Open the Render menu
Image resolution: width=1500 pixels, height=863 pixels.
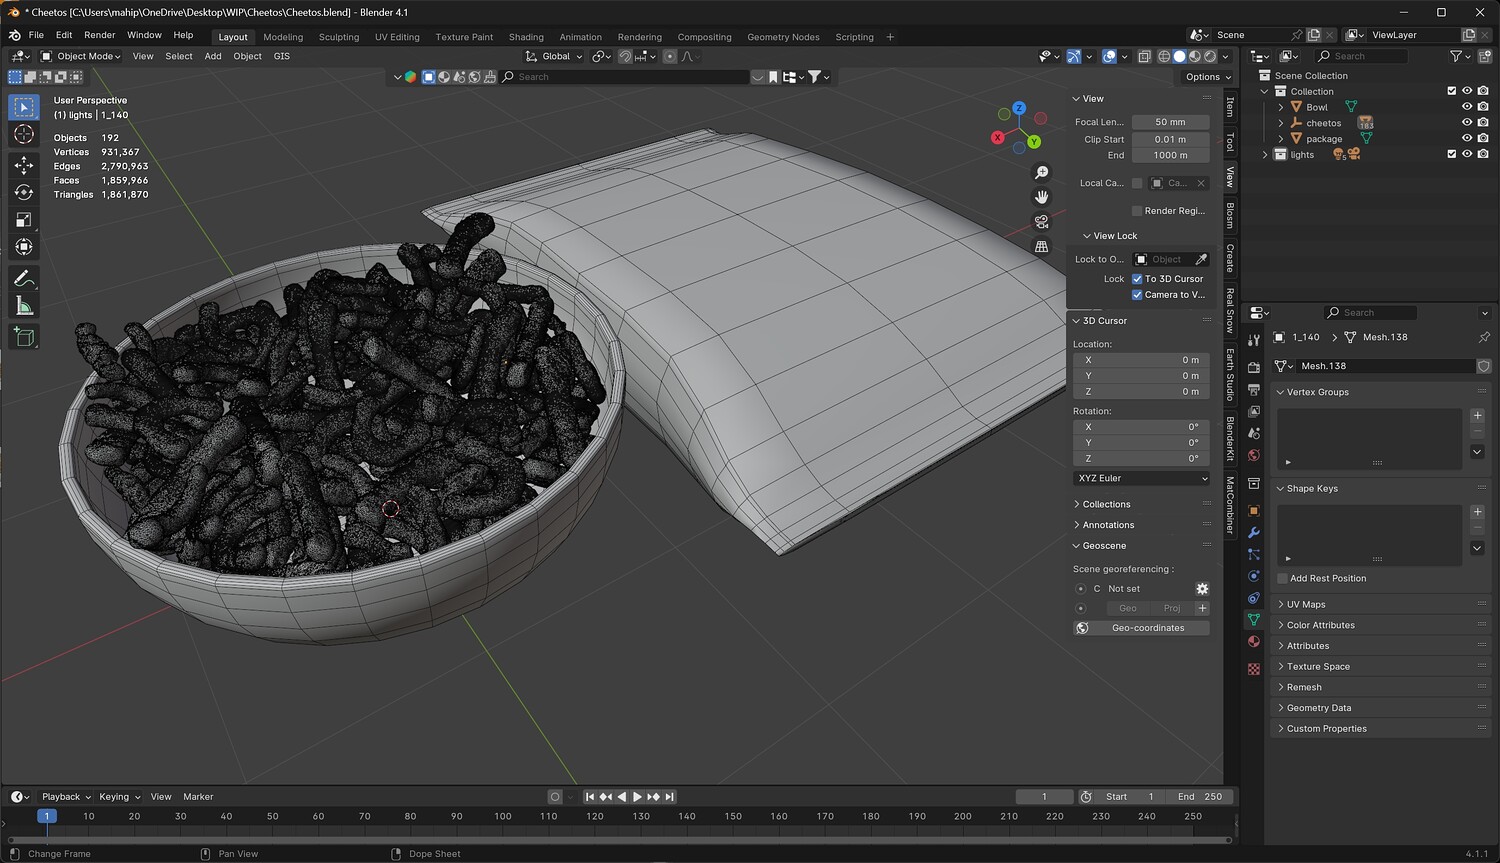pyautogui.click(x=99, y=35)
